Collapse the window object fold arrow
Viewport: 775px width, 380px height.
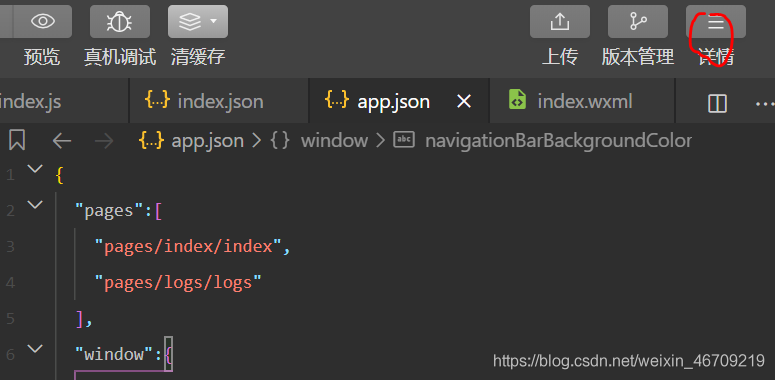pyautogui.click(x=35, y=348)
